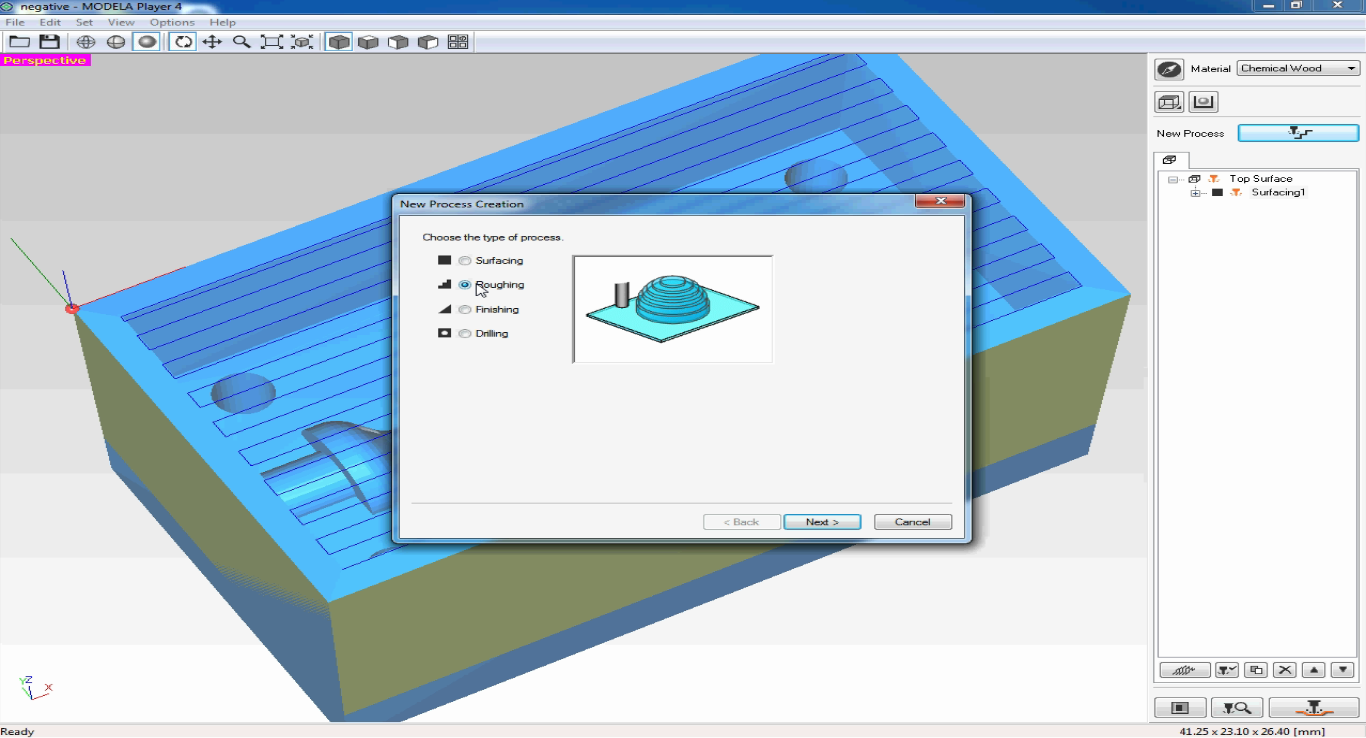Click the Perspective view label
1366x738 pixels.
pos(46,60)
